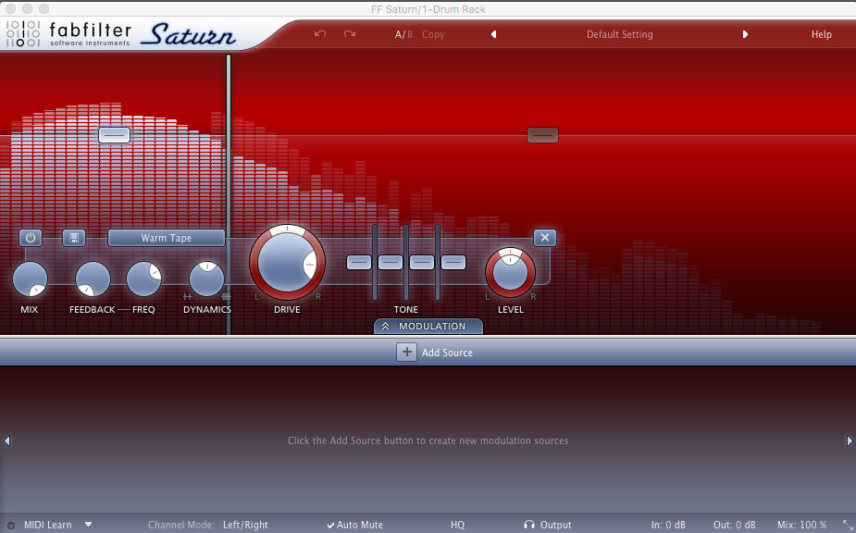This screenshot has width=856, height=533.
Task: Open the Help menu
Action: click(x=821, y=34)
